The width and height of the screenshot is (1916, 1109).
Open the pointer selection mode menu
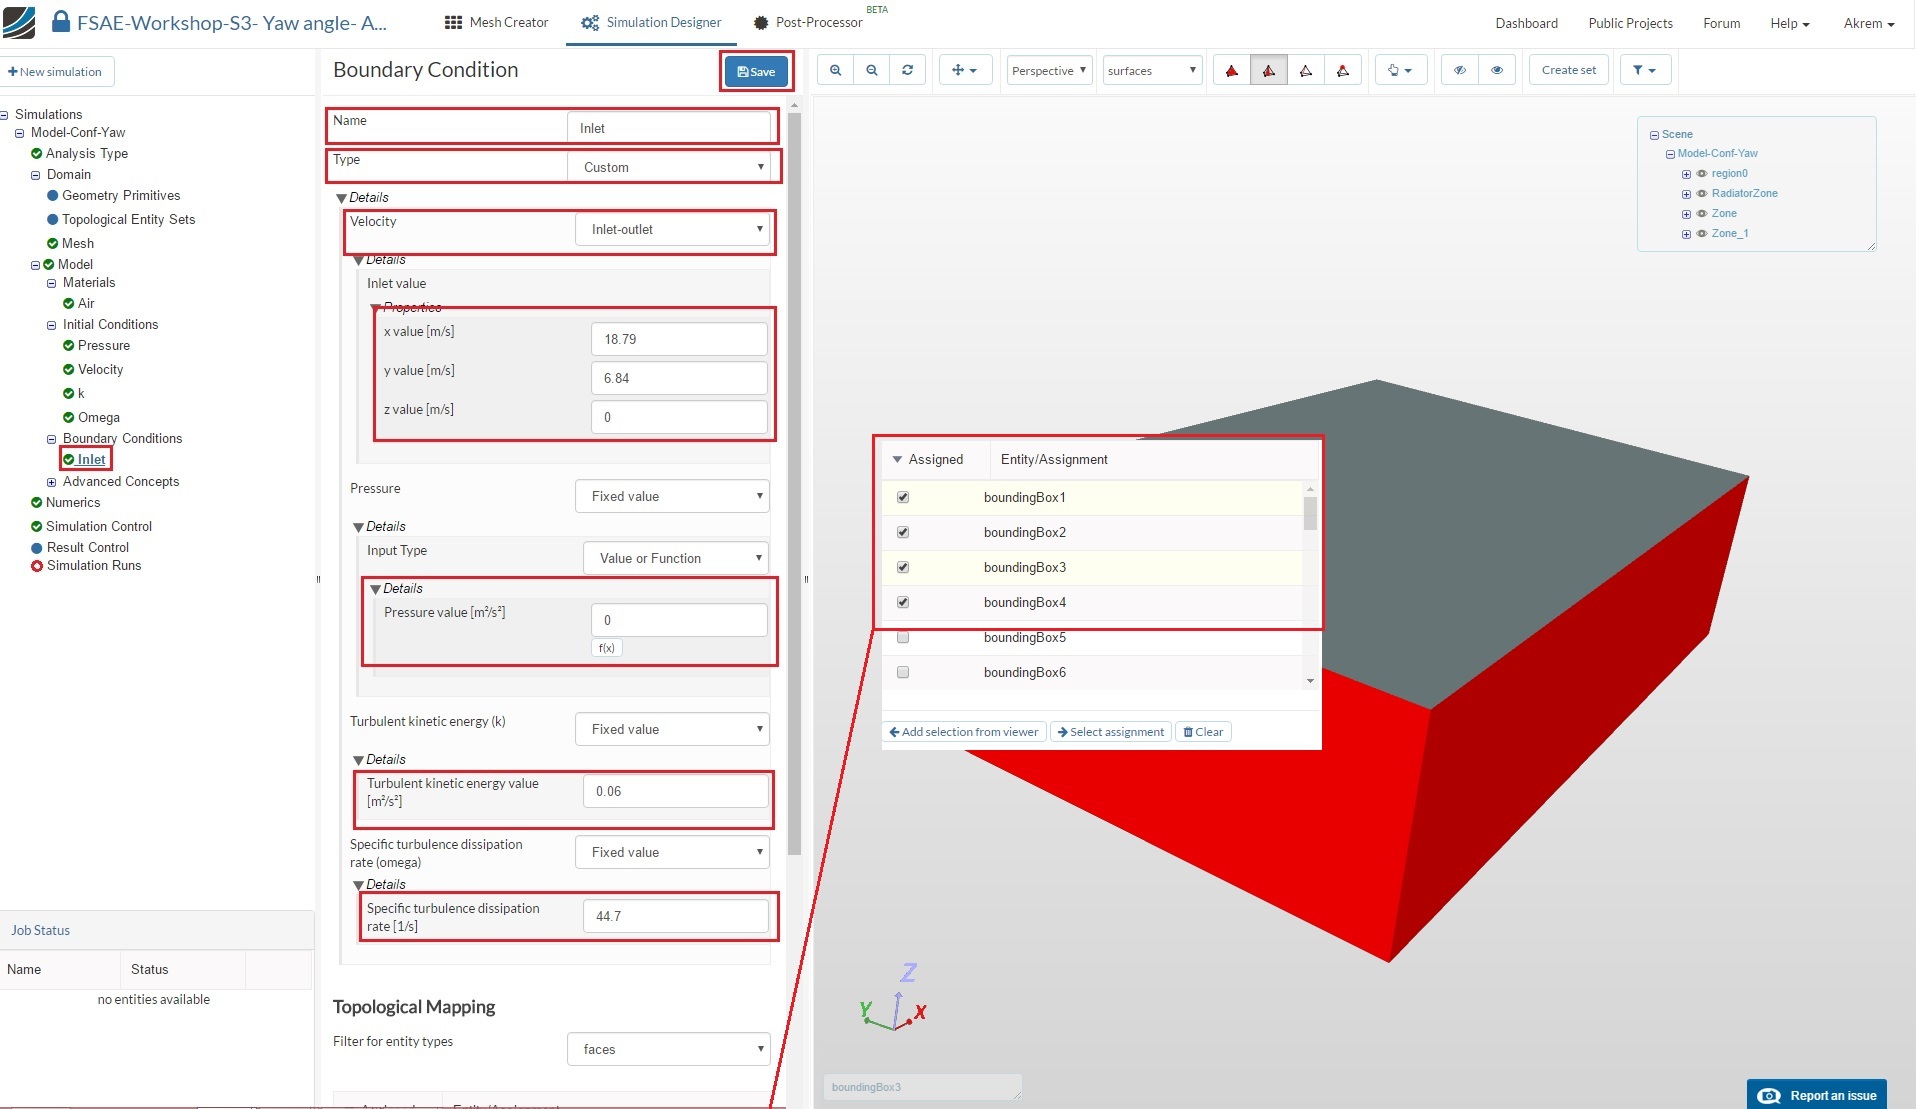pyautogui.click(x=1400, y=70)
